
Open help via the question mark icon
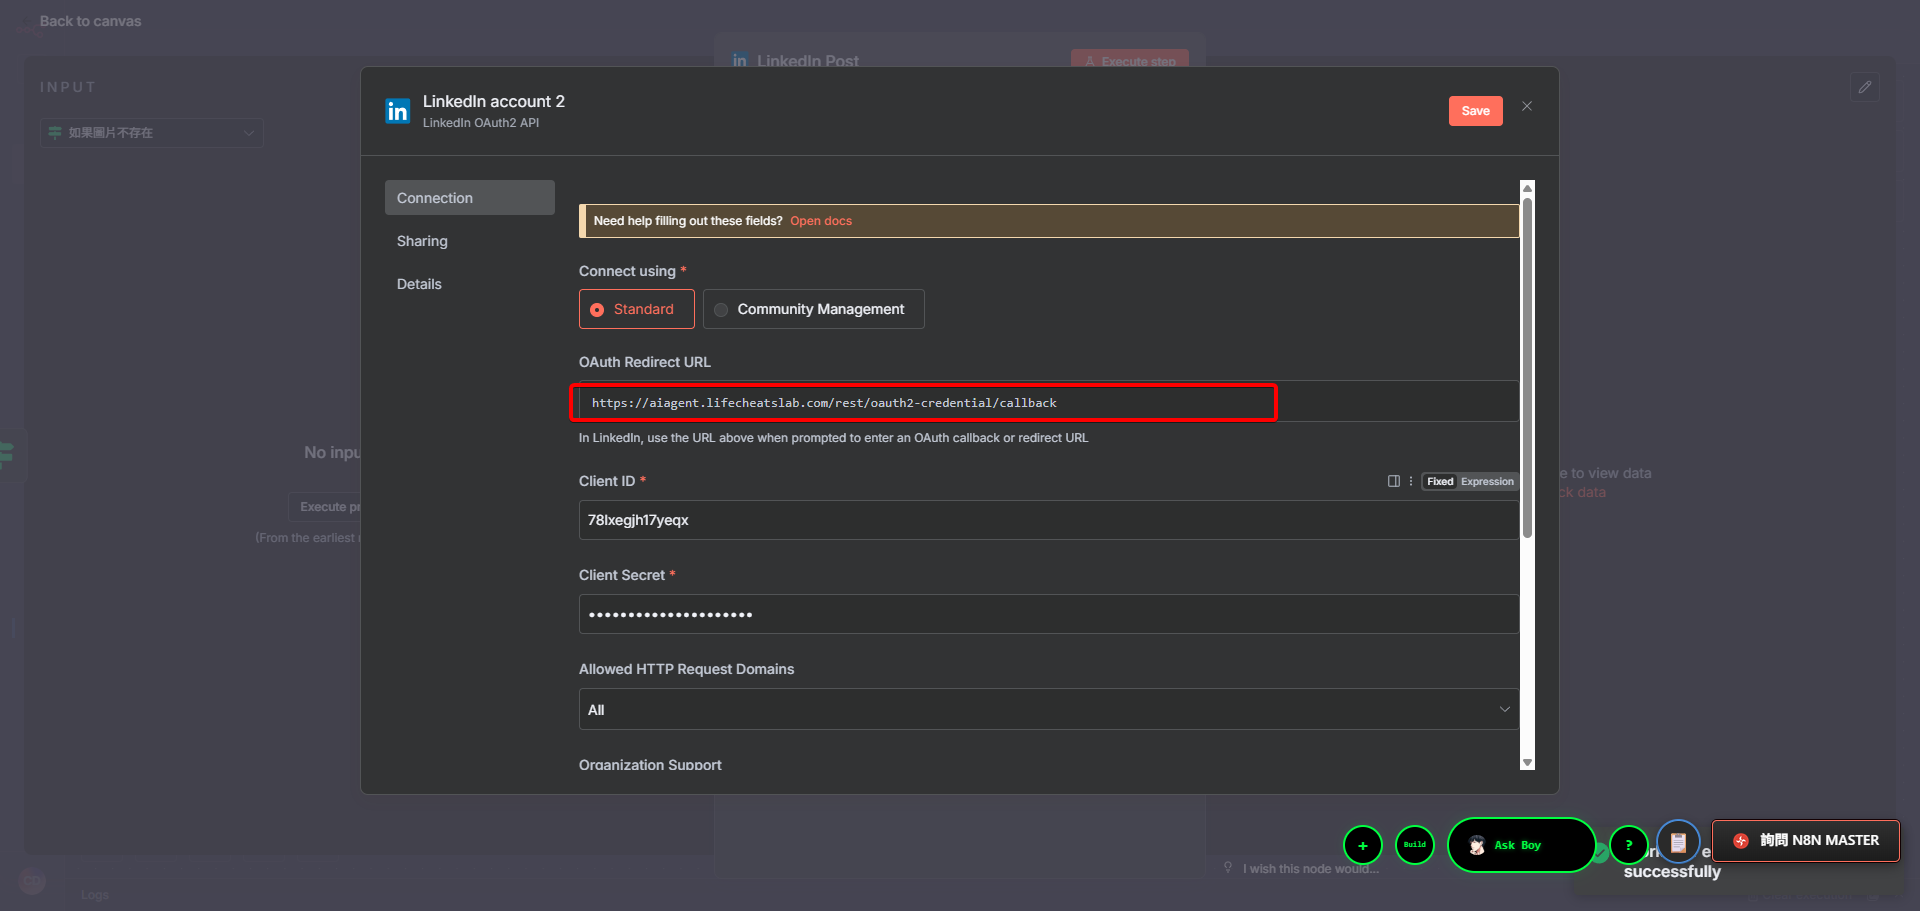(x=1629, y=845)
